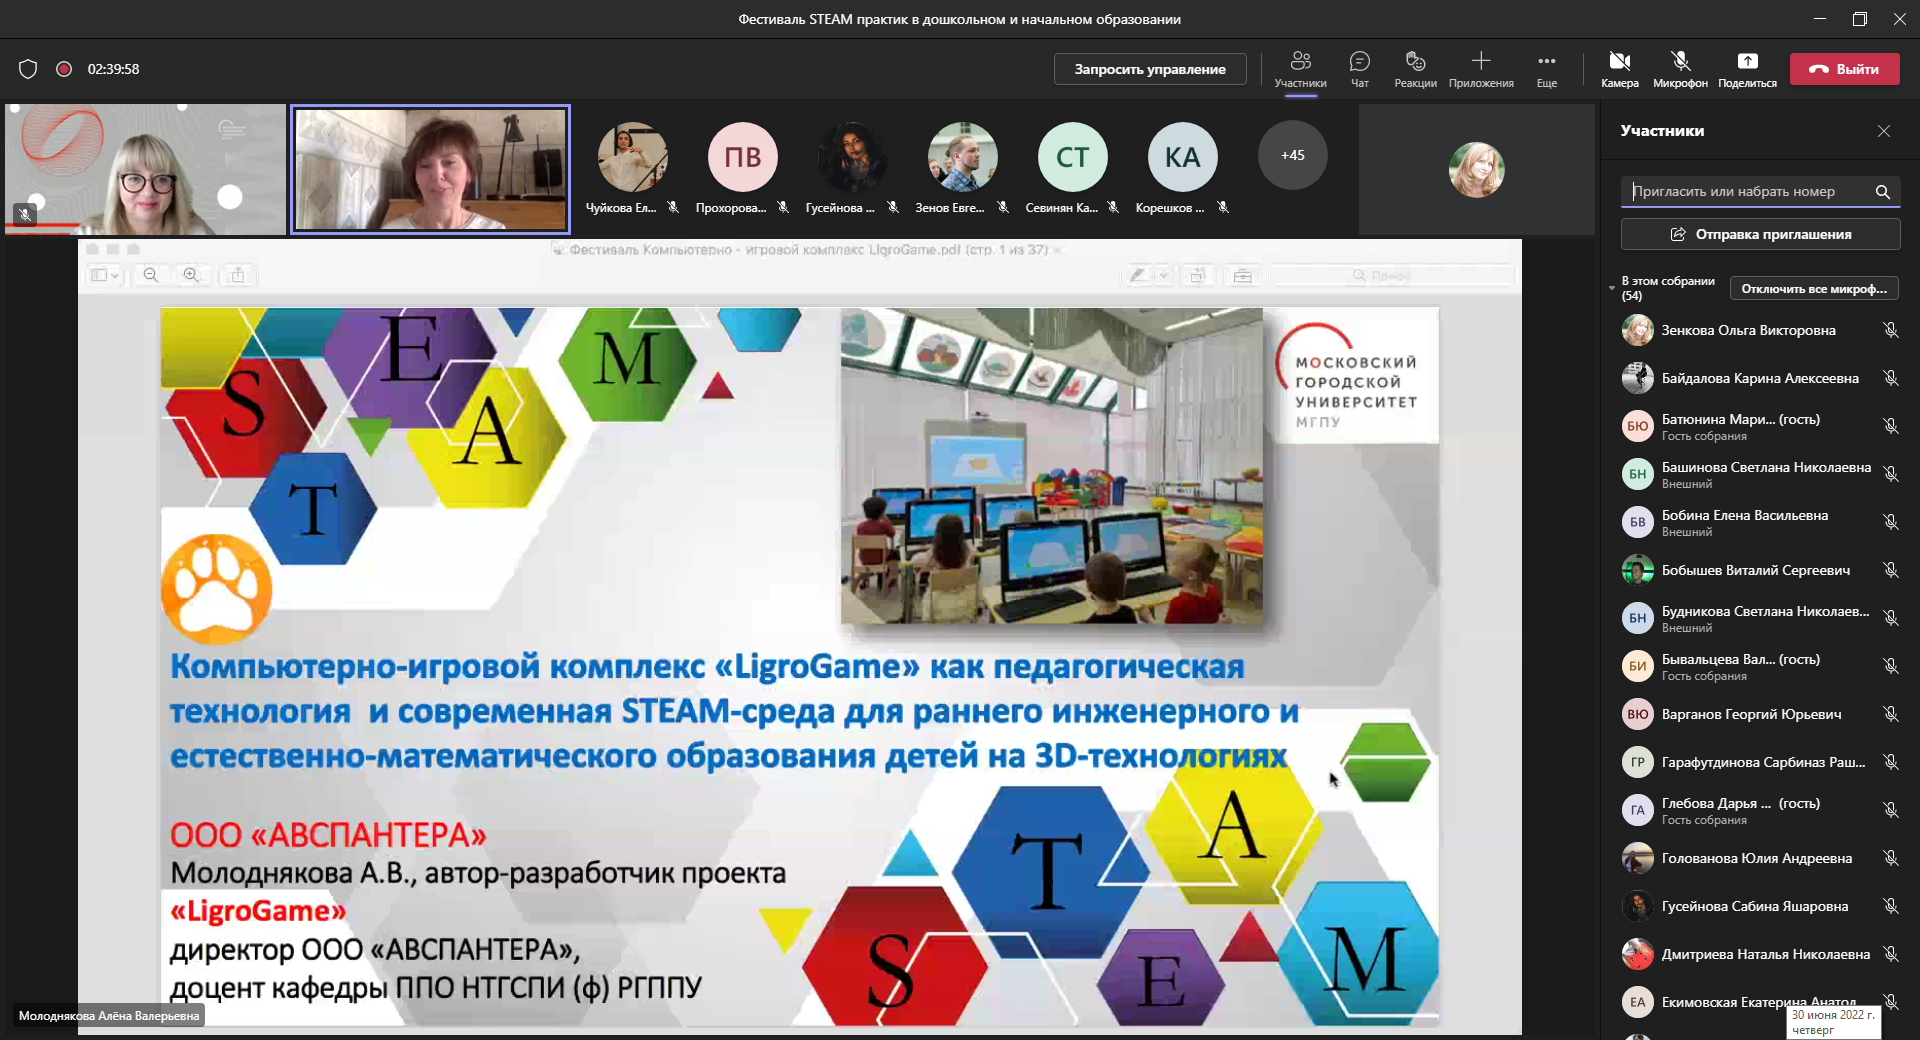1920x1040 pixels.
Task: Select Варганов Георгий Юрьевич in participant list
Action: pyautogui.click(x=1750, y=714)
